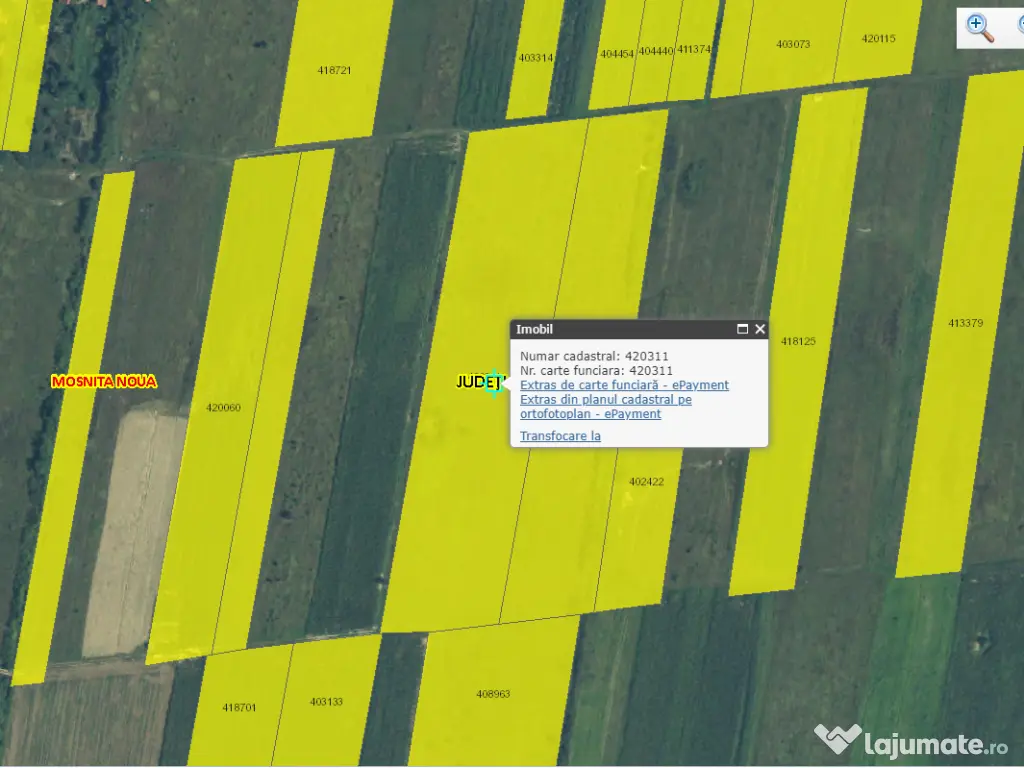This screenshot has width=1024, height=768.
Task: Select parcel labeled 413379
Action: 965,323
